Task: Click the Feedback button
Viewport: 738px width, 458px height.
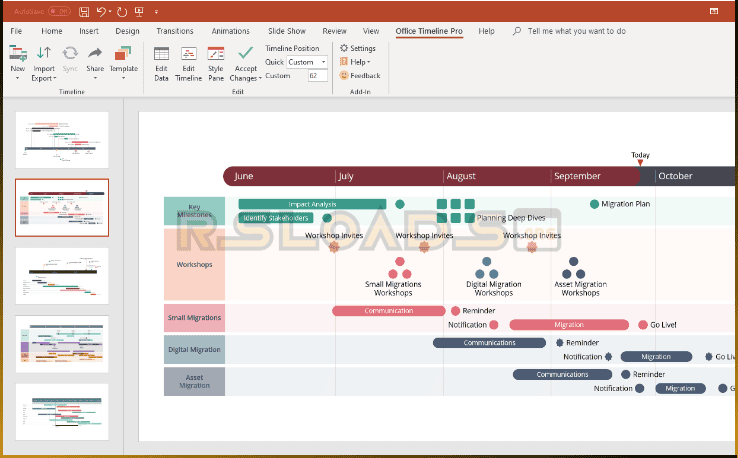Action: pos(360,75)
